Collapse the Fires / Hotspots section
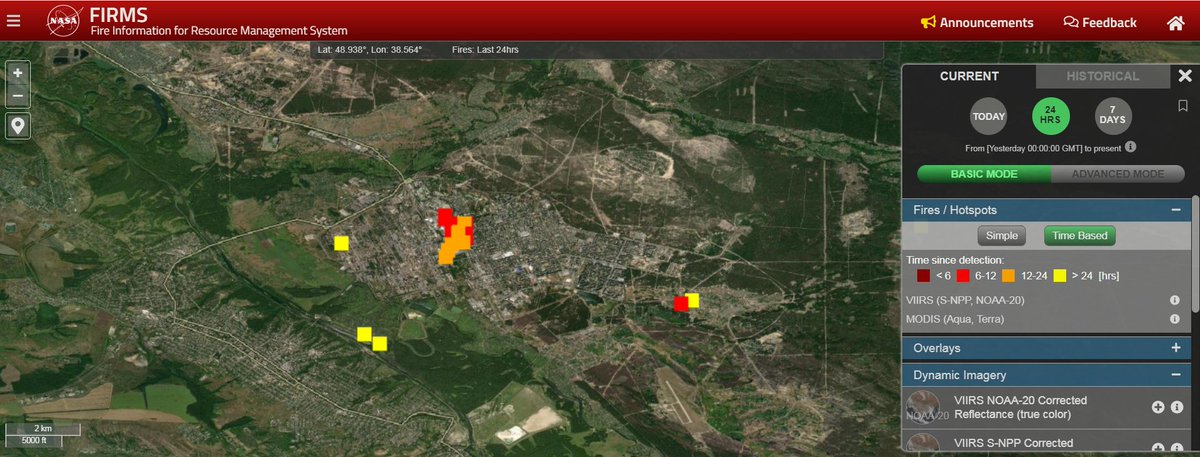The image size is (1200, 457). pyautogui.click(x=1176, y=210)
